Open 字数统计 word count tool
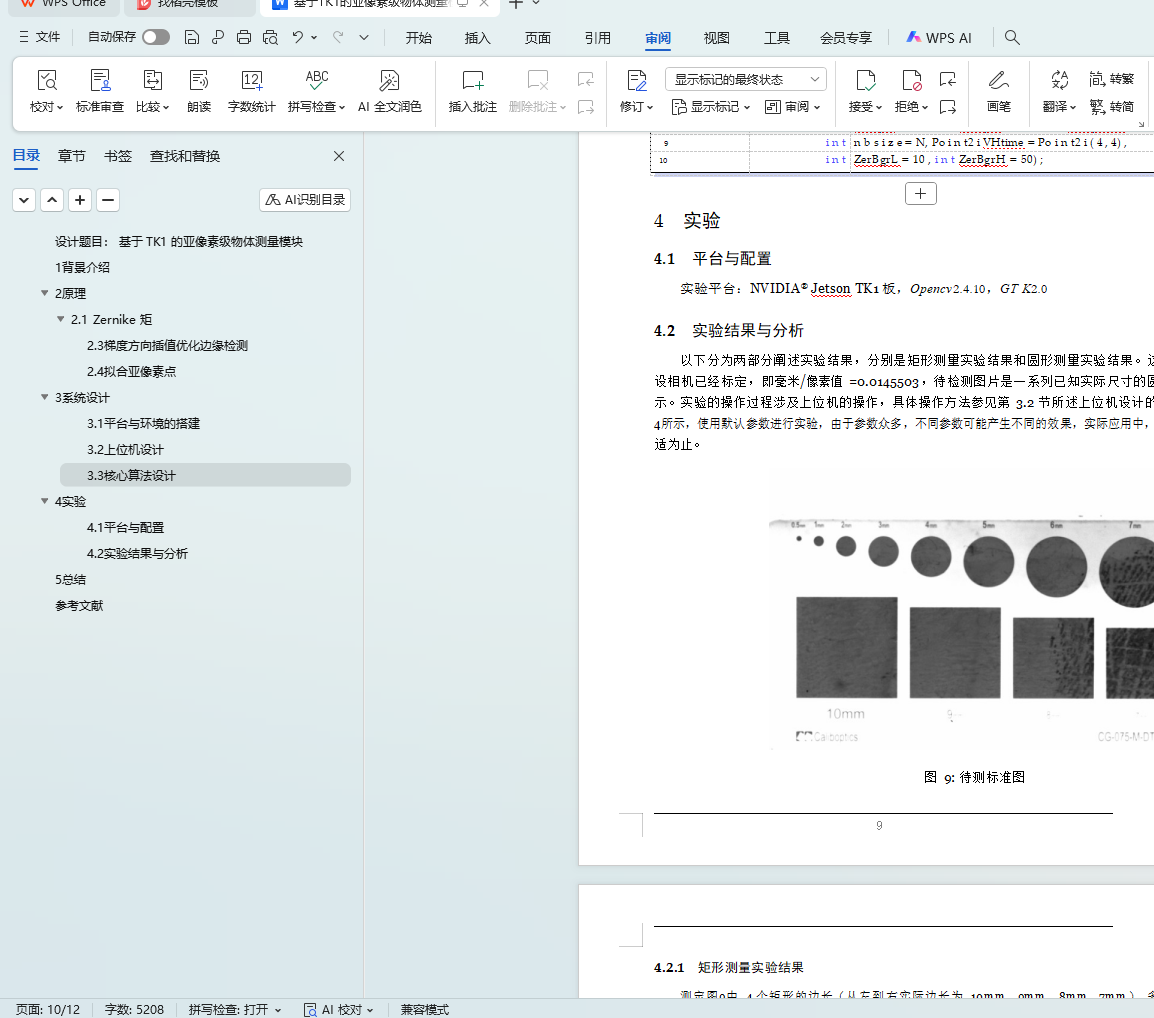Screen dimensions: 1154x1018 click(251, 81)
